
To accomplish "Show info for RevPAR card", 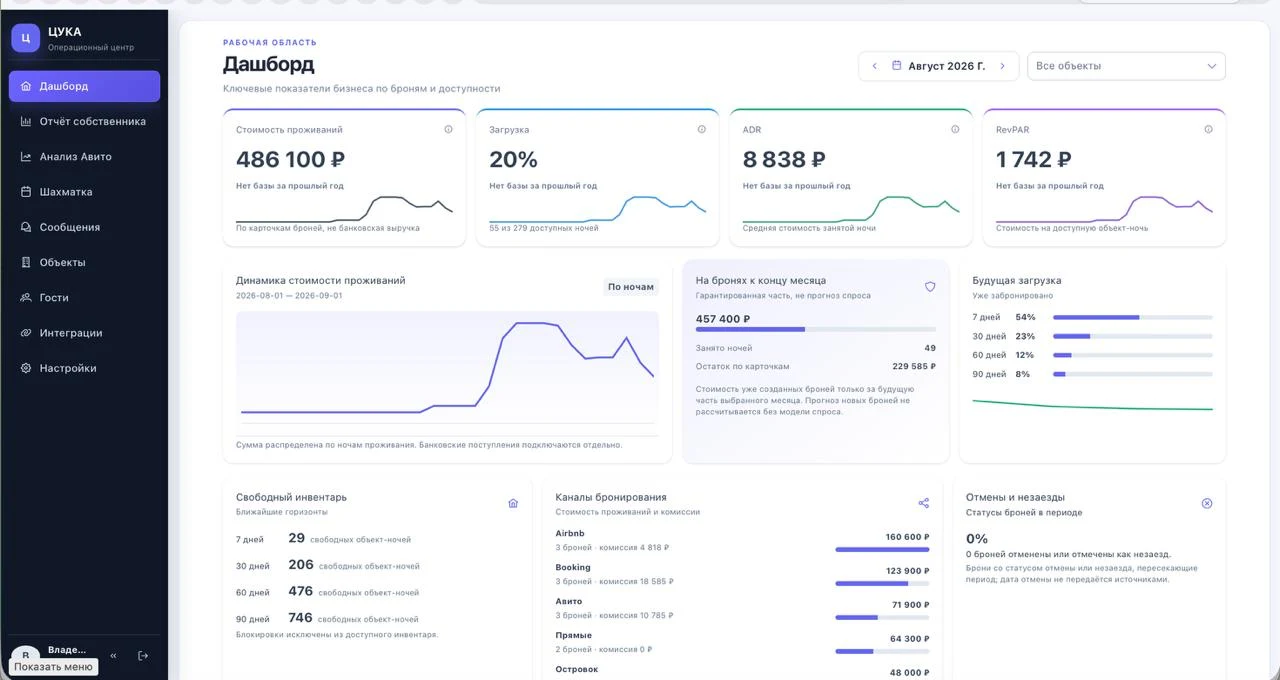I will pos(1208,129).
